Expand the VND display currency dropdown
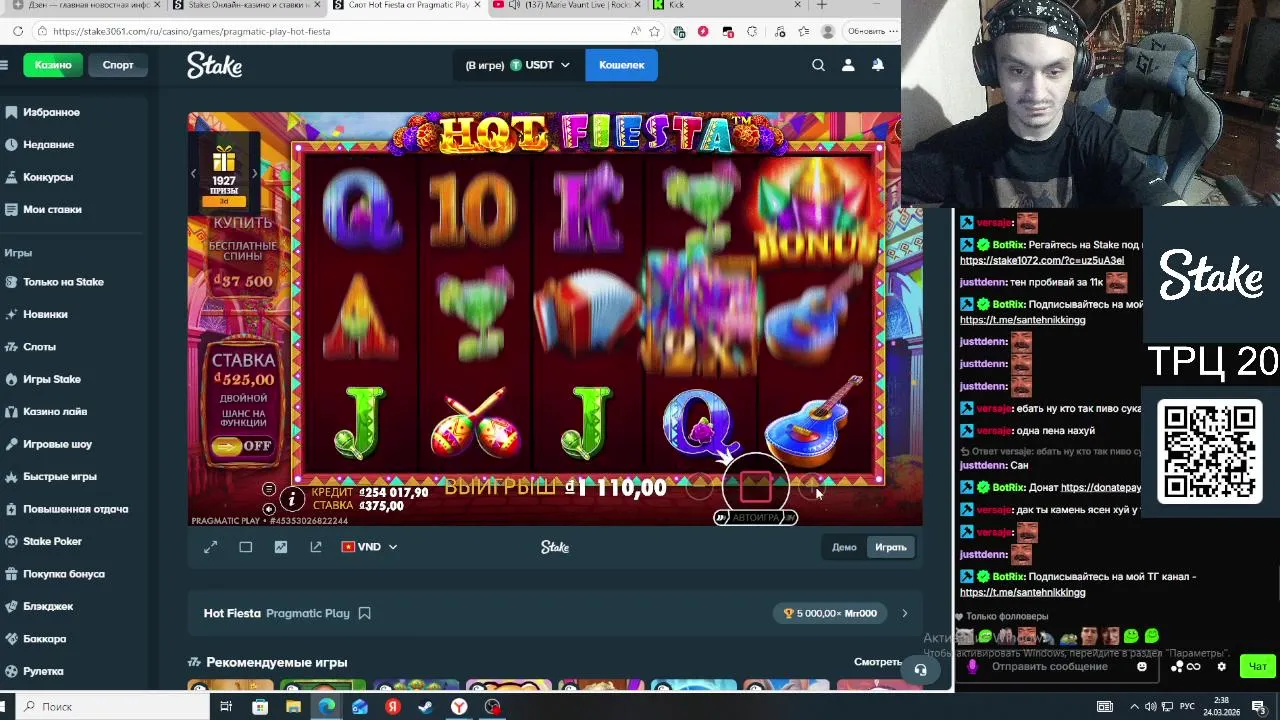This screenshot has width=1280, height=720. click(x=370, y=547)
